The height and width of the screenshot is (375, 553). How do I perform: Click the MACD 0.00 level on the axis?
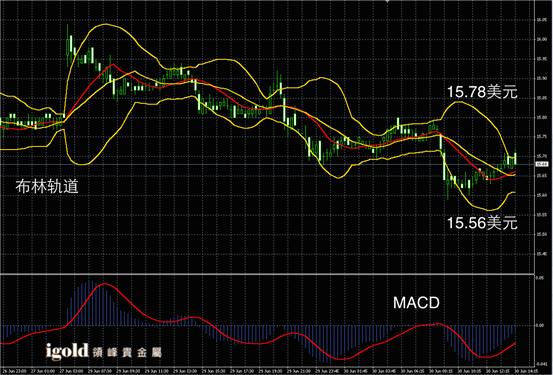click(x=540, y=325)
